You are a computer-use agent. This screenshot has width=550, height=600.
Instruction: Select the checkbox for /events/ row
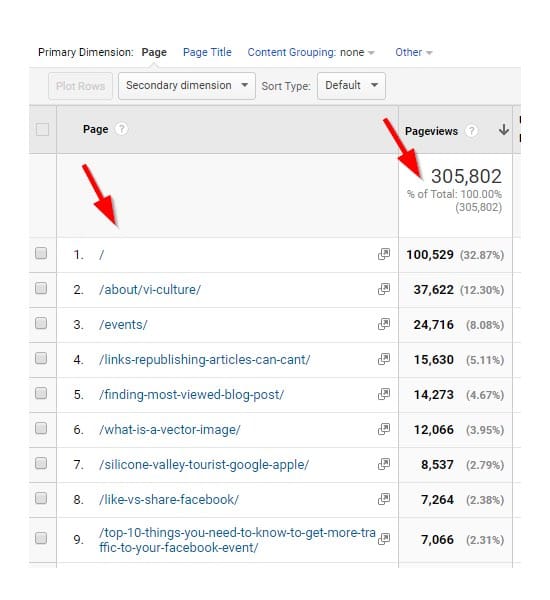click(x=41, y=323)
